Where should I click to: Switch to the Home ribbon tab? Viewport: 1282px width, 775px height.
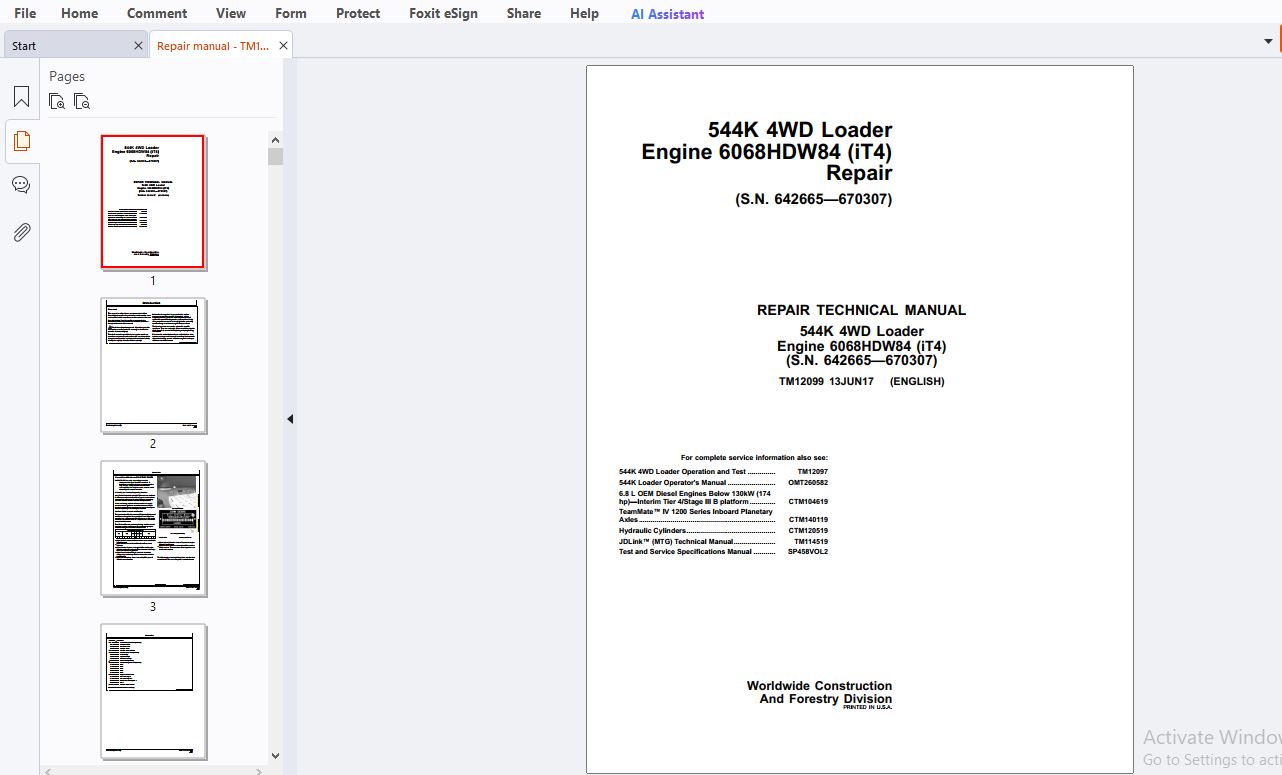(x=79, y=13)
